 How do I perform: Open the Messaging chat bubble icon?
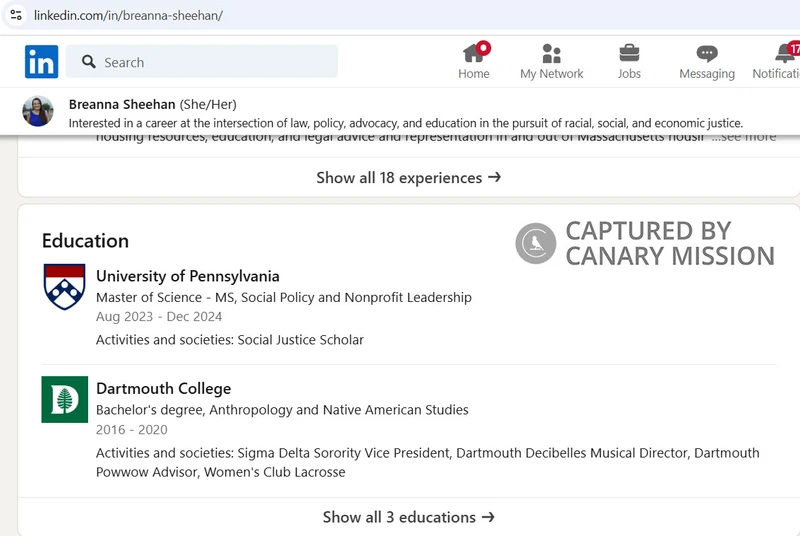point(707,53)
